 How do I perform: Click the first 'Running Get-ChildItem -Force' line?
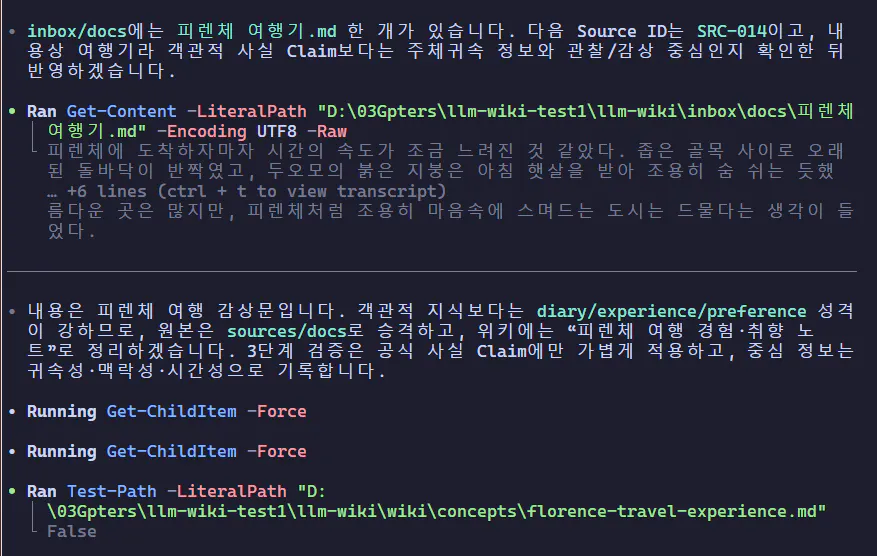(x=167, y=412)
